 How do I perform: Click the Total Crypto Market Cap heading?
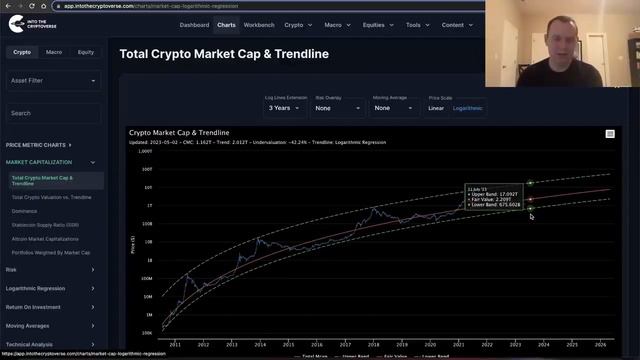coord(224,54)
